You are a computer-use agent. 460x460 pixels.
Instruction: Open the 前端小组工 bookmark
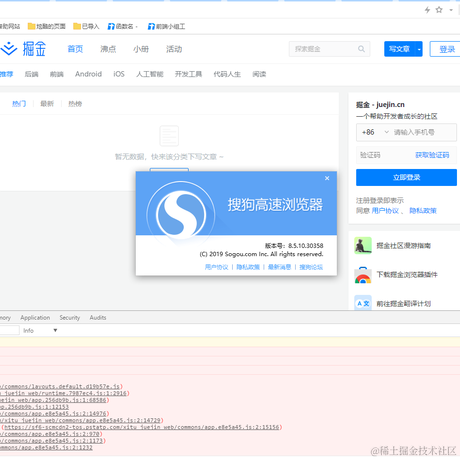click(166, 26)
